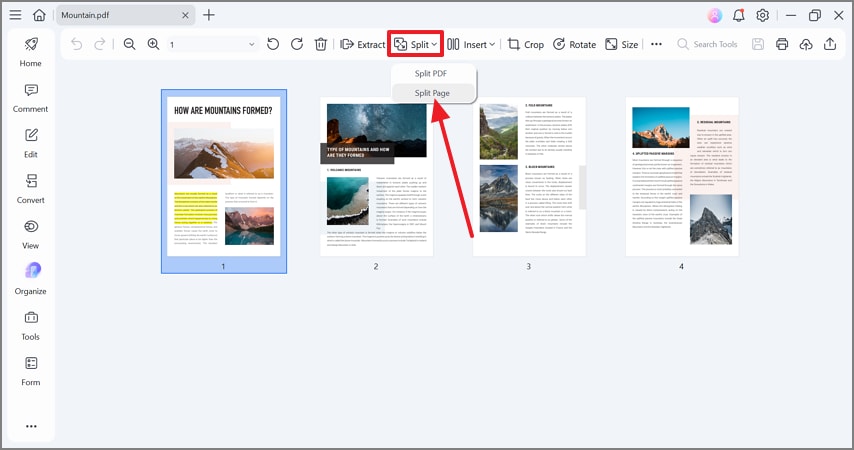This screenshot has height=450, width=854.
Task: Open Form in the sidebar
Action: [x=30, y=372]
